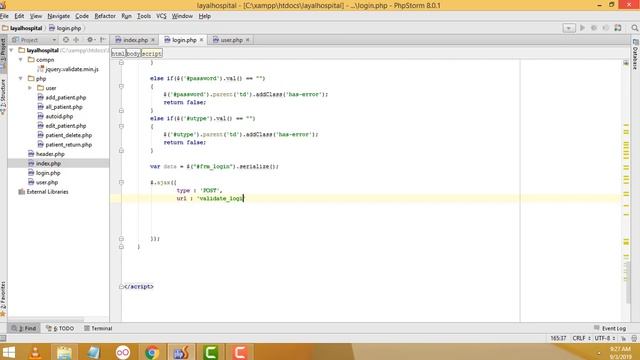The image size is (640, 360).
Task: Open run configuration dropdown
Action: click(x=569, y=28)
